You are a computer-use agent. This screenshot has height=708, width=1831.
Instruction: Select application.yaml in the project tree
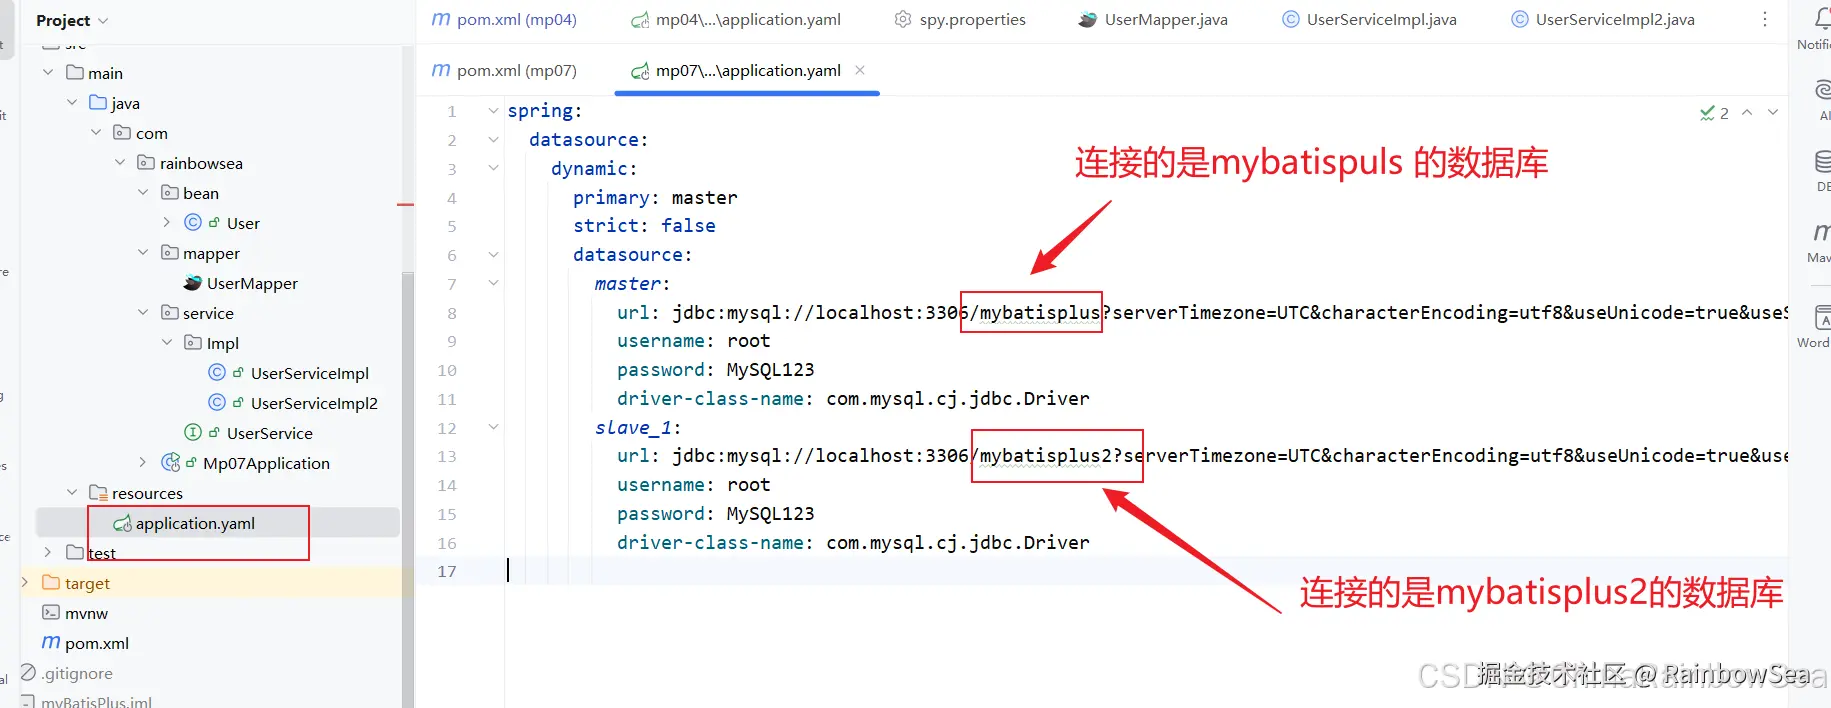(195, 523)
